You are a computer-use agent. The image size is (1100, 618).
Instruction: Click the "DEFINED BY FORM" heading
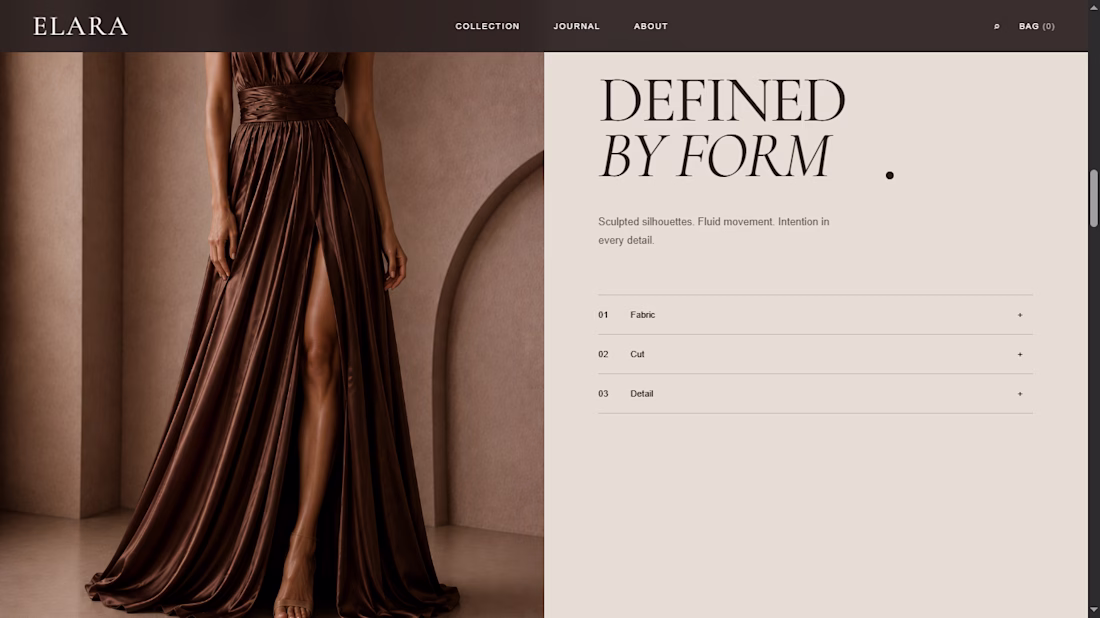coord(722,128)
